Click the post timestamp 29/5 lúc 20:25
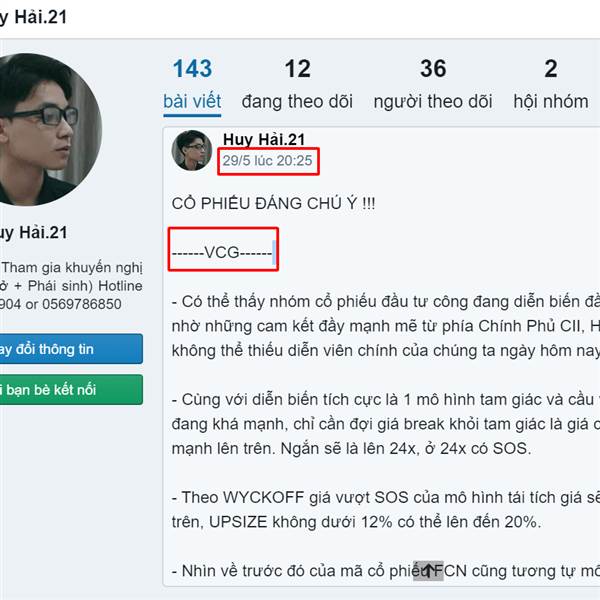600x600 pixels. pyautogui.click(x=267, y=161)
